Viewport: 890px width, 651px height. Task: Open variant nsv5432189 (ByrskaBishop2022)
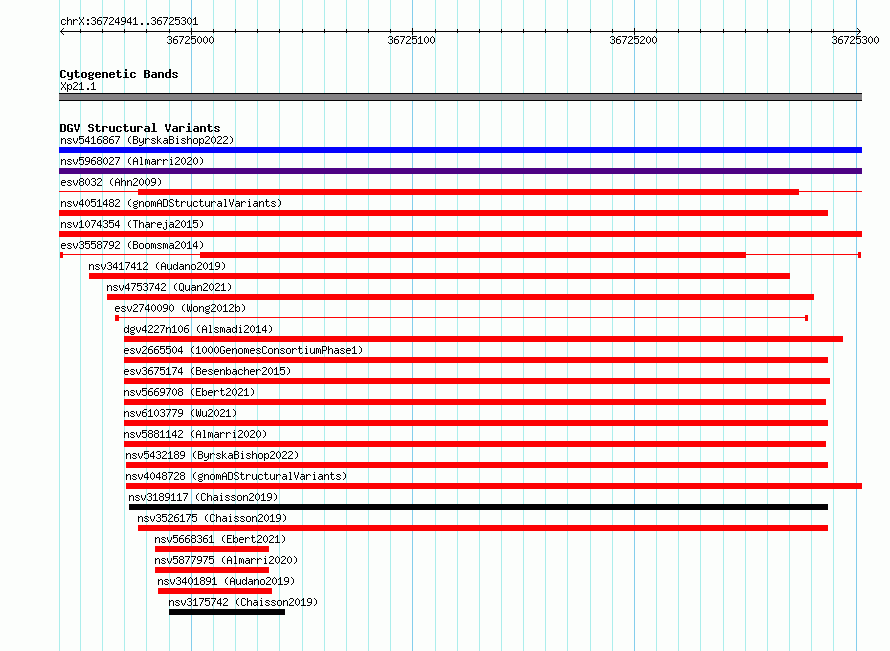212,455
